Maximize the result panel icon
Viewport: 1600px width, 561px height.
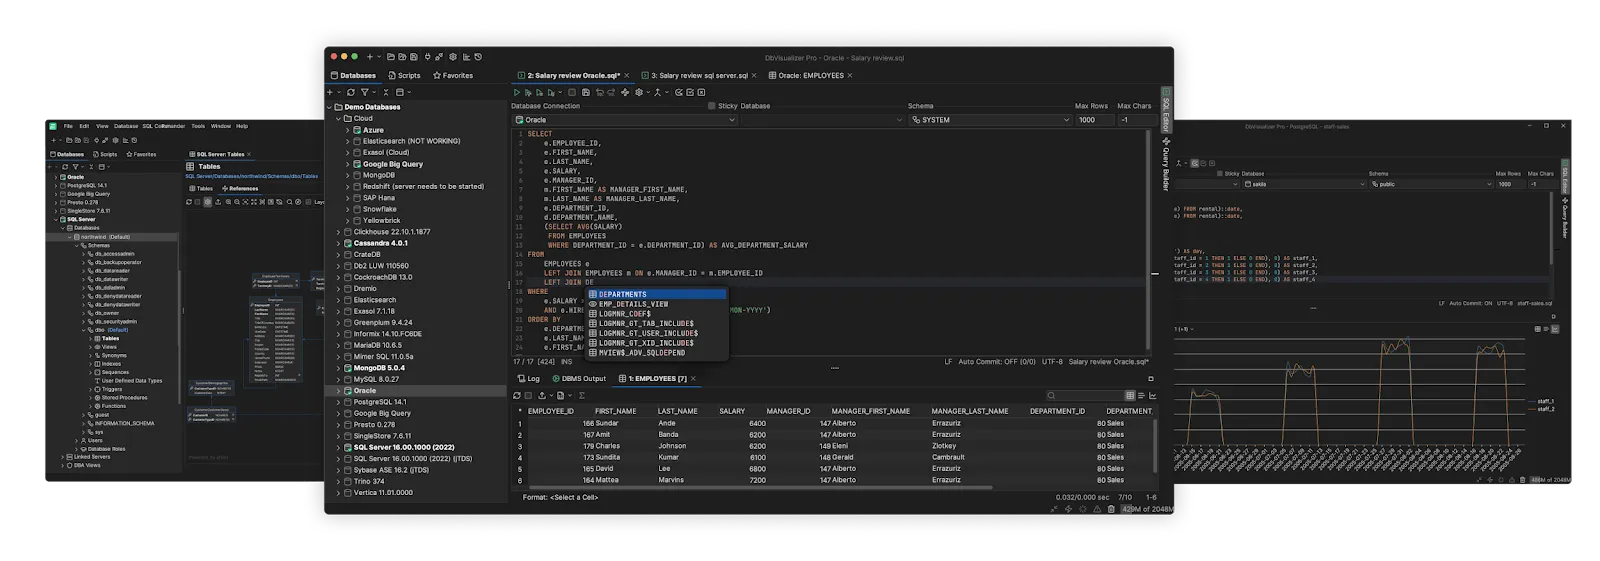click(1151, 379)
